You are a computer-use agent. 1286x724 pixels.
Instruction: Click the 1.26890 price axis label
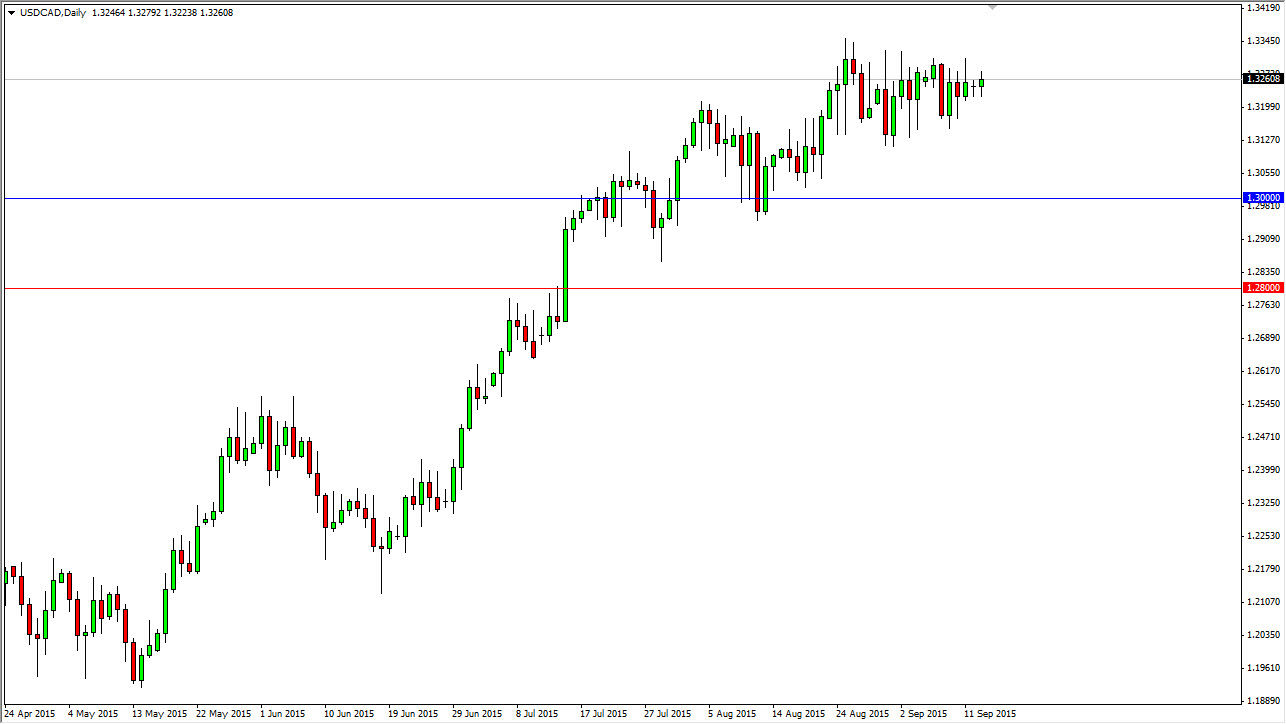pyautogui.click(x=1264, y=338)
